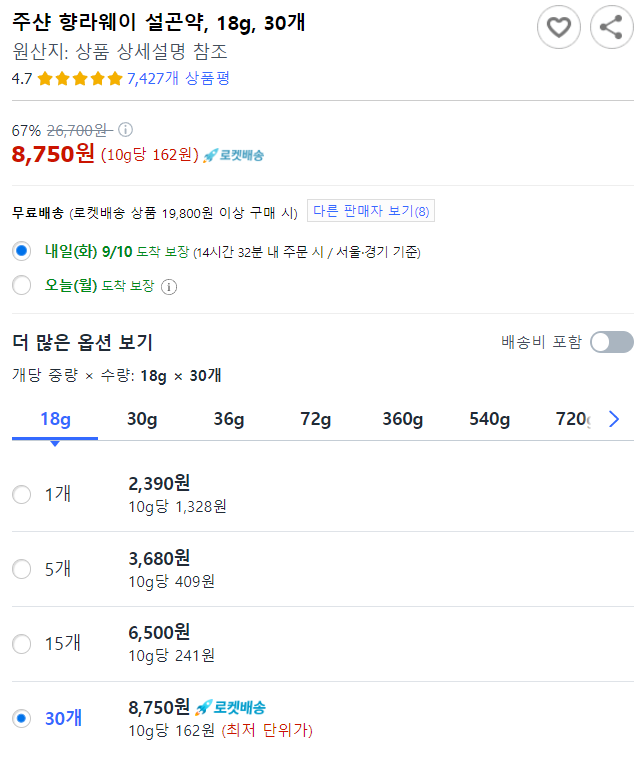Image resolution: width=641 pixels, height=761 pixels.
Task: Click the rating stars
Action: coord(80,79)
